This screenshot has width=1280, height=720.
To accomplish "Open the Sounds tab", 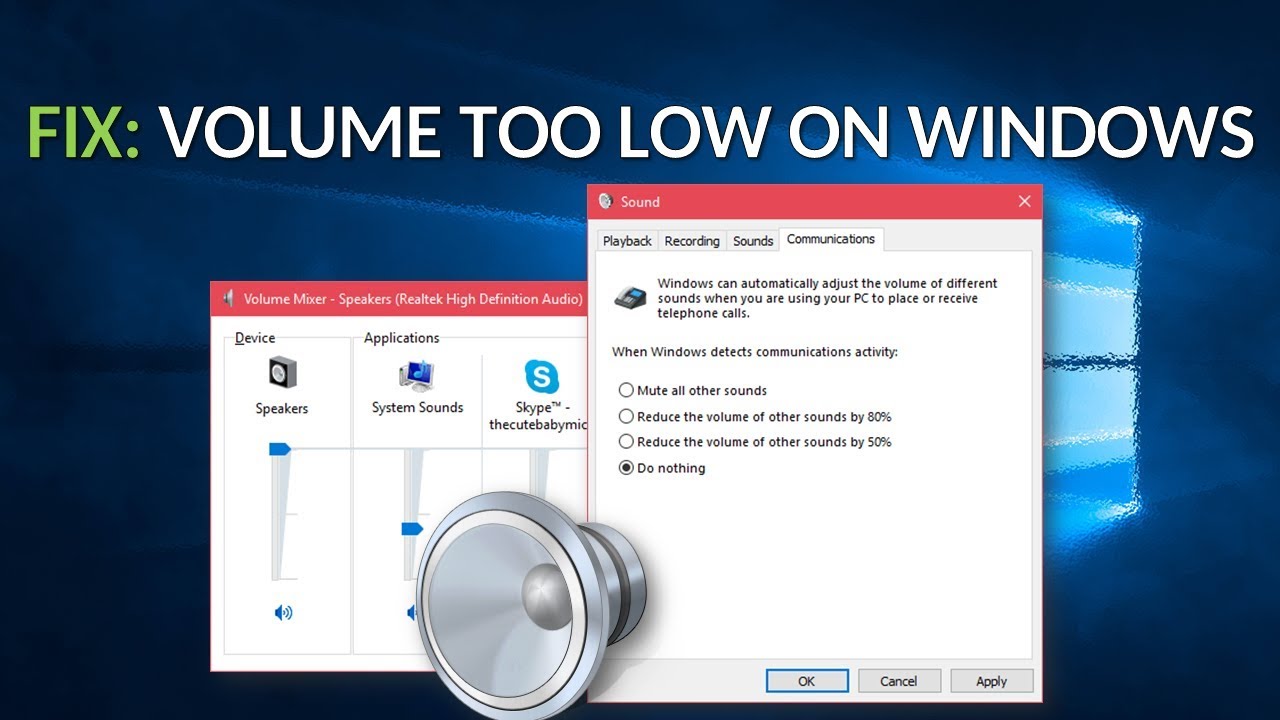I will point(753,241).
